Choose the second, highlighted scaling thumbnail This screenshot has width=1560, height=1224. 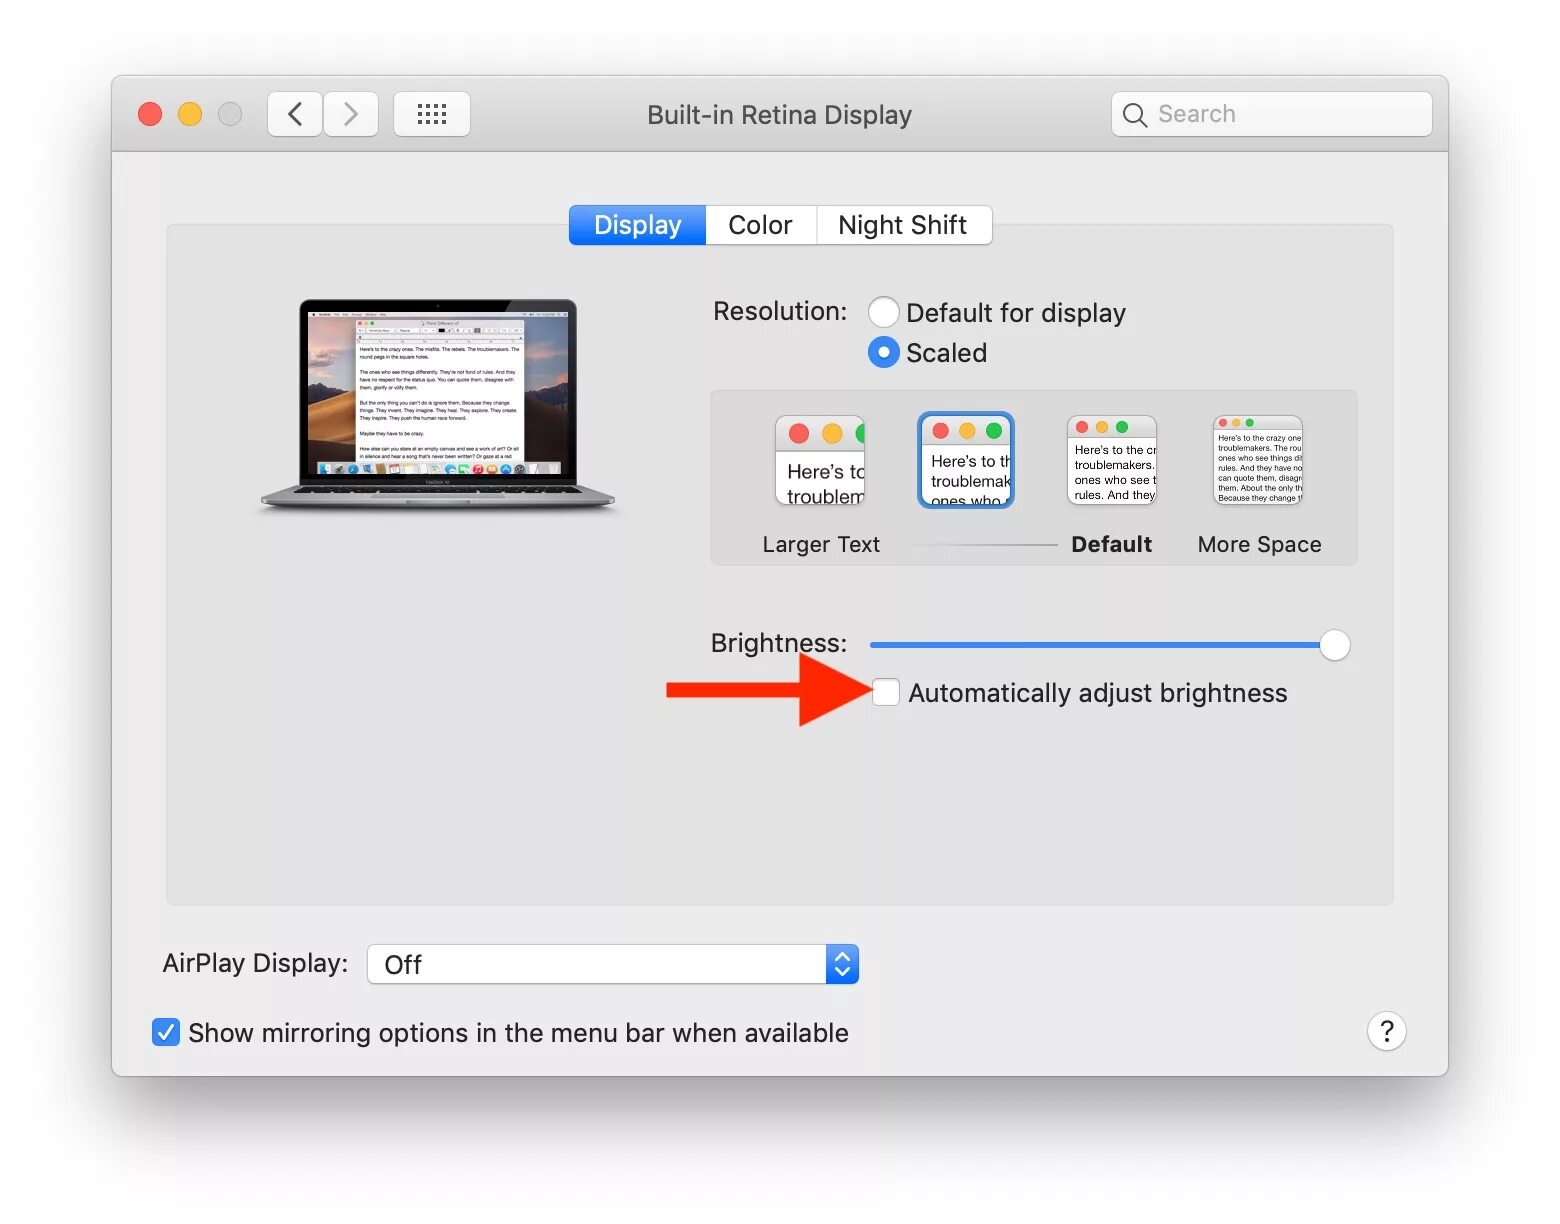(966, 460)
